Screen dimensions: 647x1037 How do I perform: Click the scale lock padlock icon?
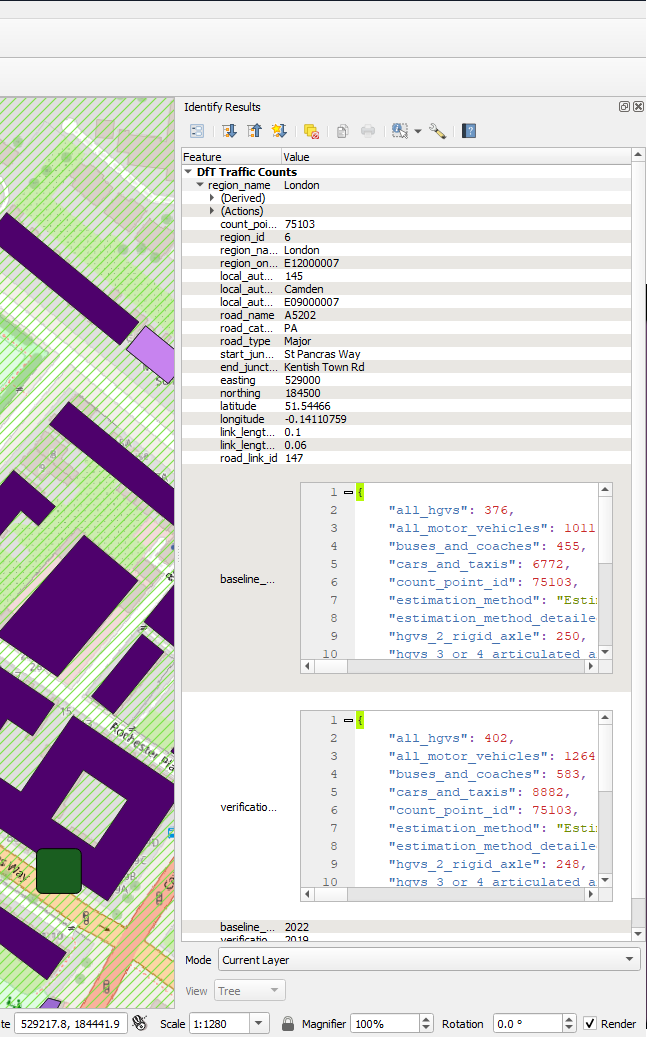(287, 1024)
